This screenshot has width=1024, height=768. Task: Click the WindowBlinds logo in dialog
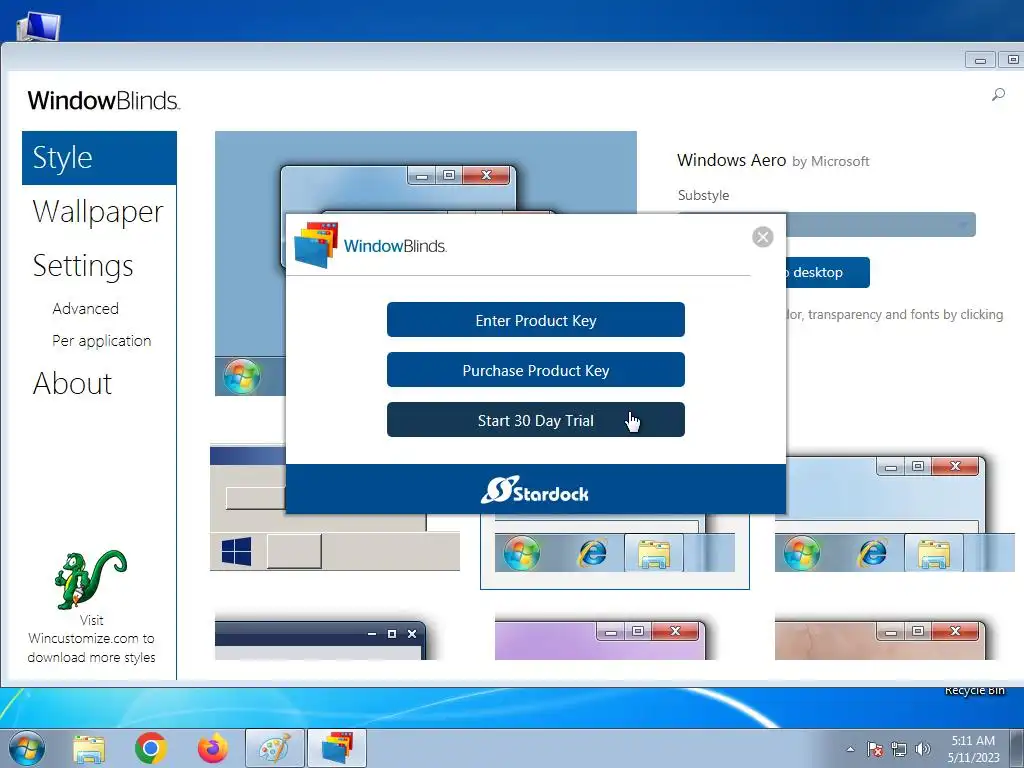pyautogui.click(x=370, y=246)
